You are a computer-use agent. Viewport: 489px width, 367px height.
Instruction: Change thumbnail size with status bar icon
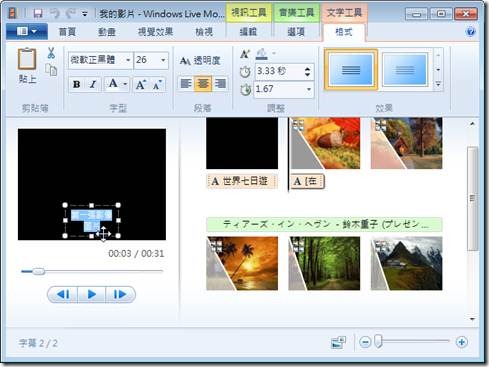click(338, 342)
